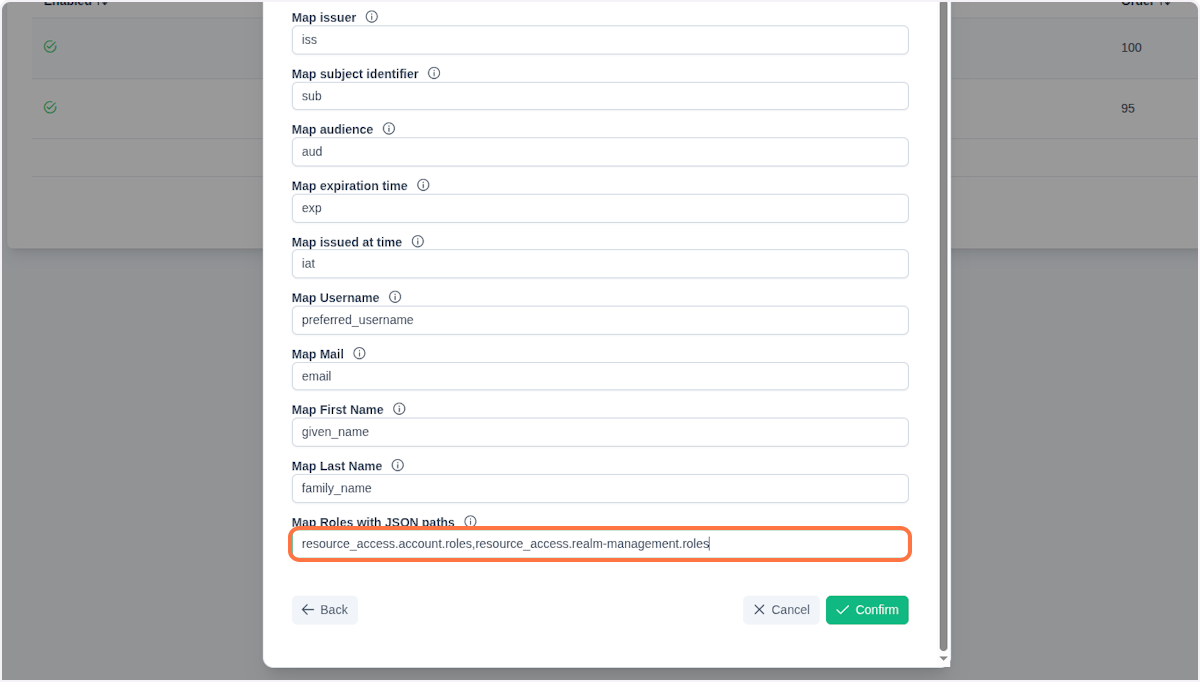This screenshot has height=682, width=1200.
Task: Click the info icon for Map Last Name
Action: (x=397, y=465)
